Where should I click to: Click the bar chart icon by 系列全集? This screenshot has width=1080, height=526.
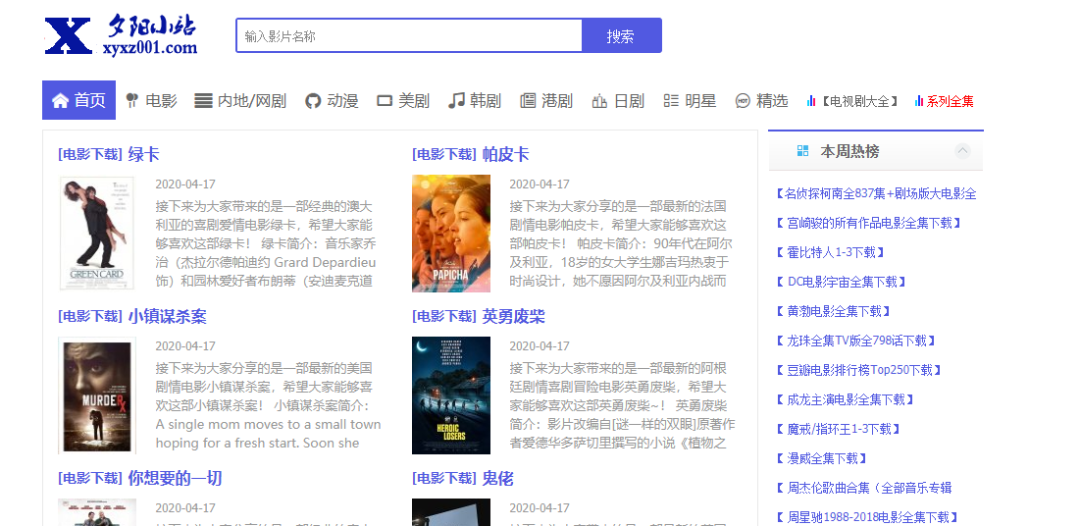tap(919, 101)
